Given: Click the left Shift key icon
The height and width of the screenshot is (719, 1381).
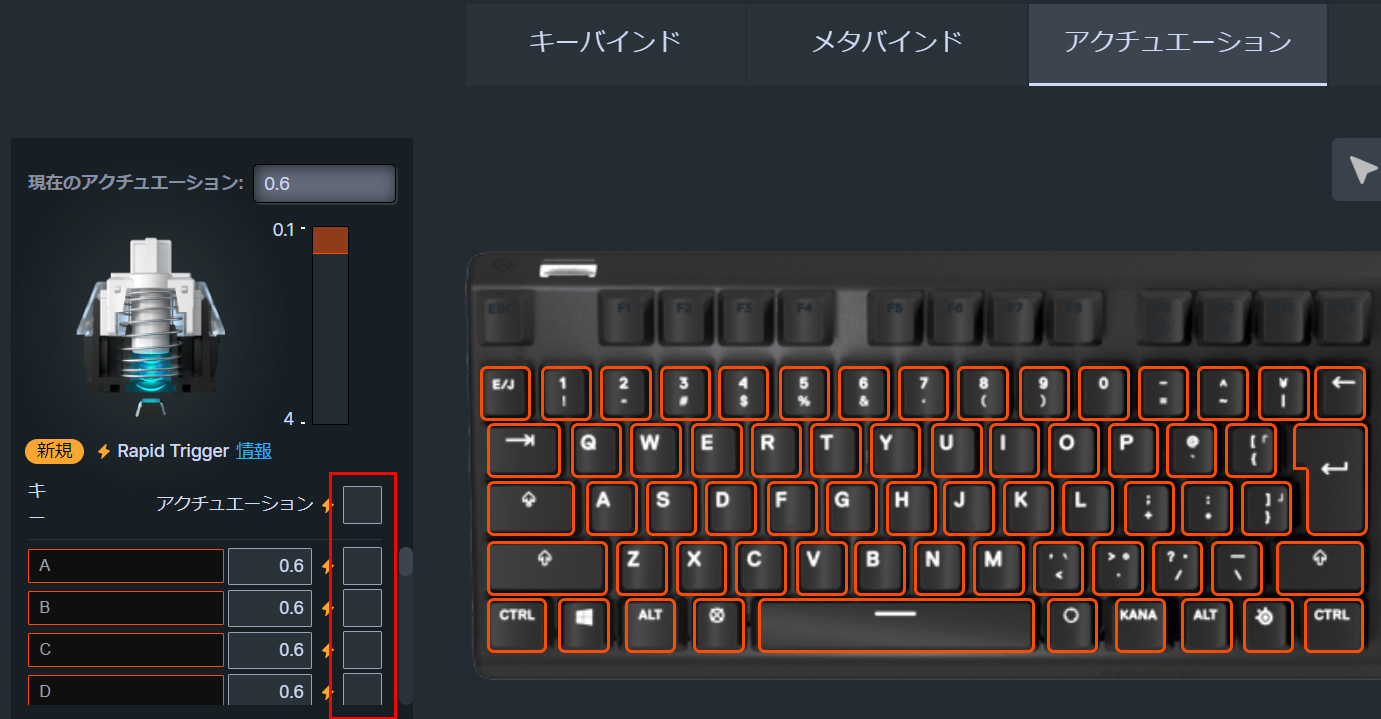Looking at the screenshot, I should (x=547, y=568).
